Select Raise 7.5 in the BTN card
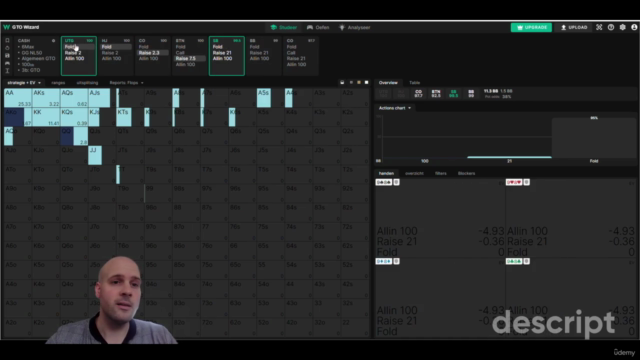This screenshot has width=640, height=360. point(189,58)
